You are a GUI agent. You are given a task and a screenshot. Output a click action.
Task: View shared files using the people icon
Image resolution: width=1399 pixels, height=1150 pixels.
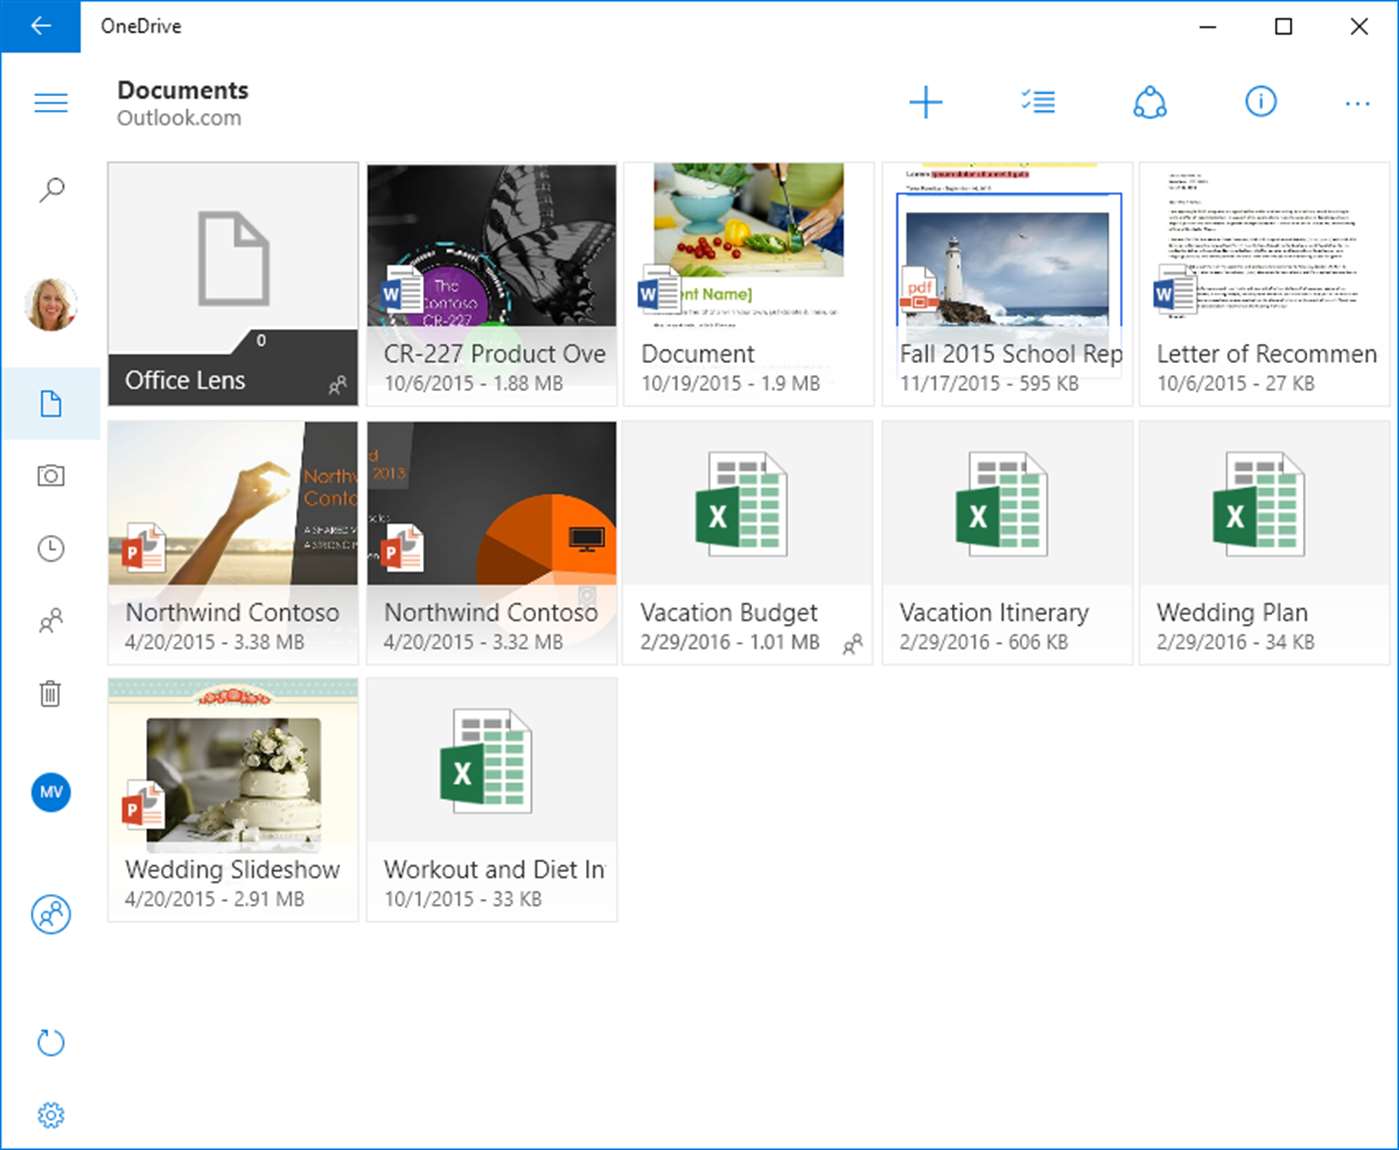pos(51,621)
